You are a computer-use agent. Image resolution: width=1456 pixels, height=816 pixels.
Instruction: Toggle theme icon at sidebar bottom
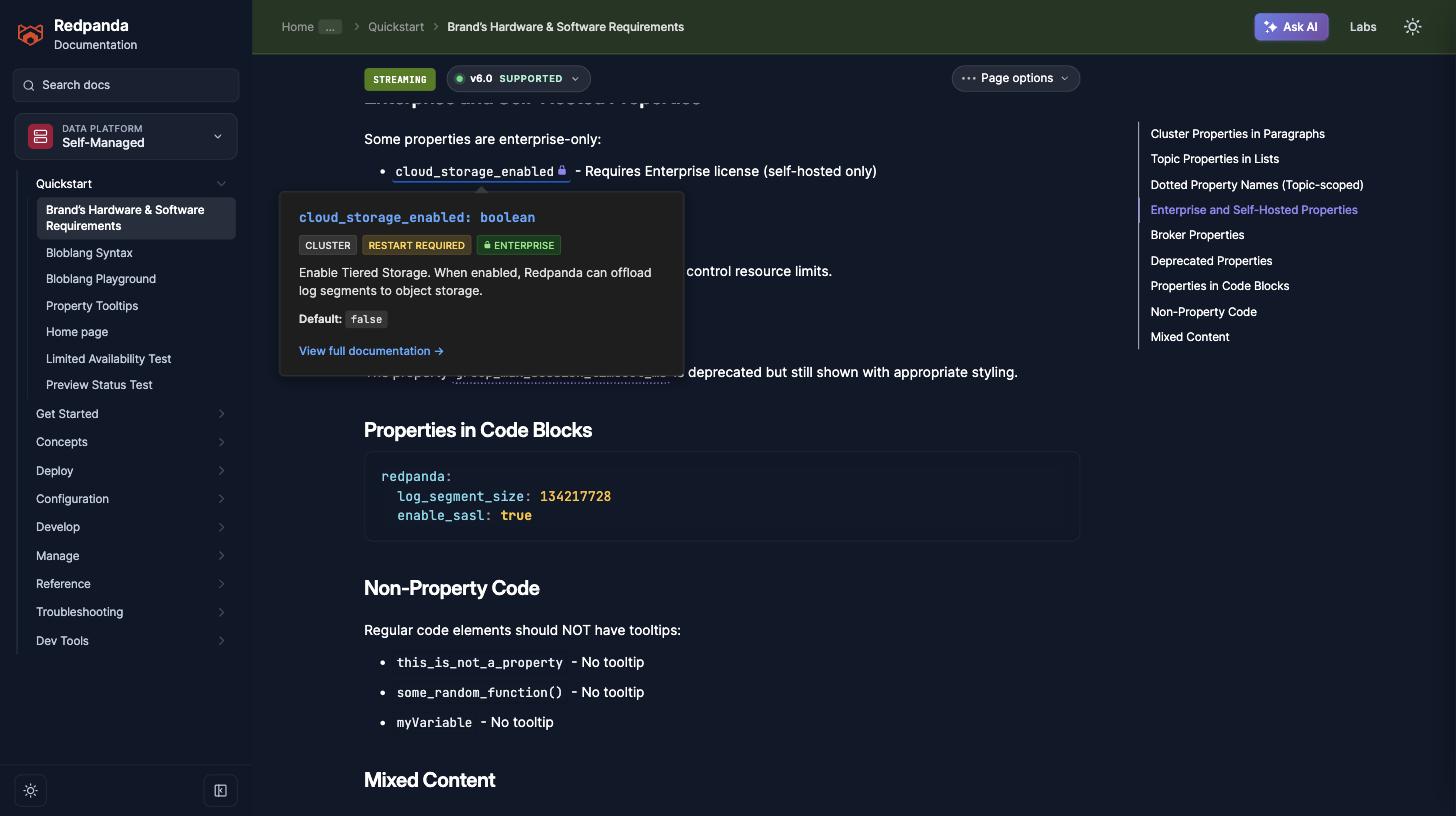pyautogui.click(x=31, y=791)
